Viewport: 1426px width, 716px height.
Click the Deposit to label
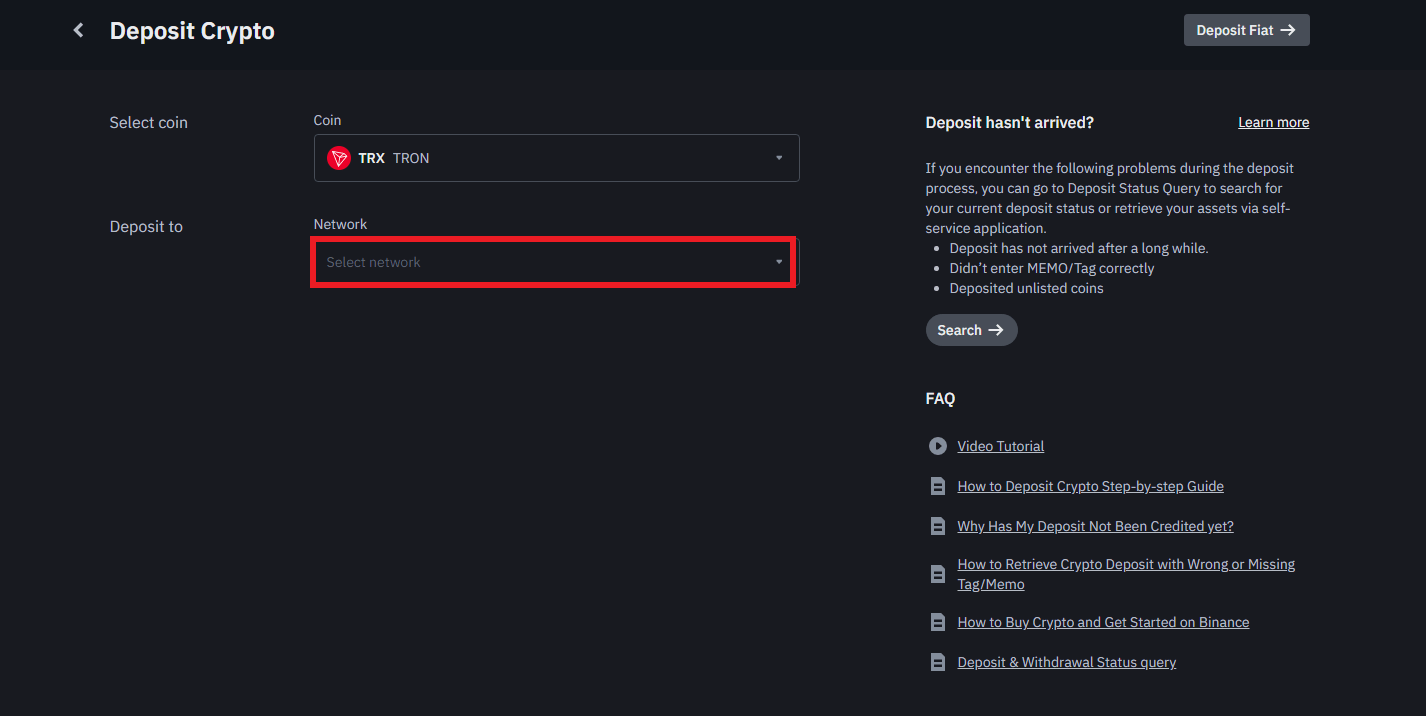pos(146,226)
